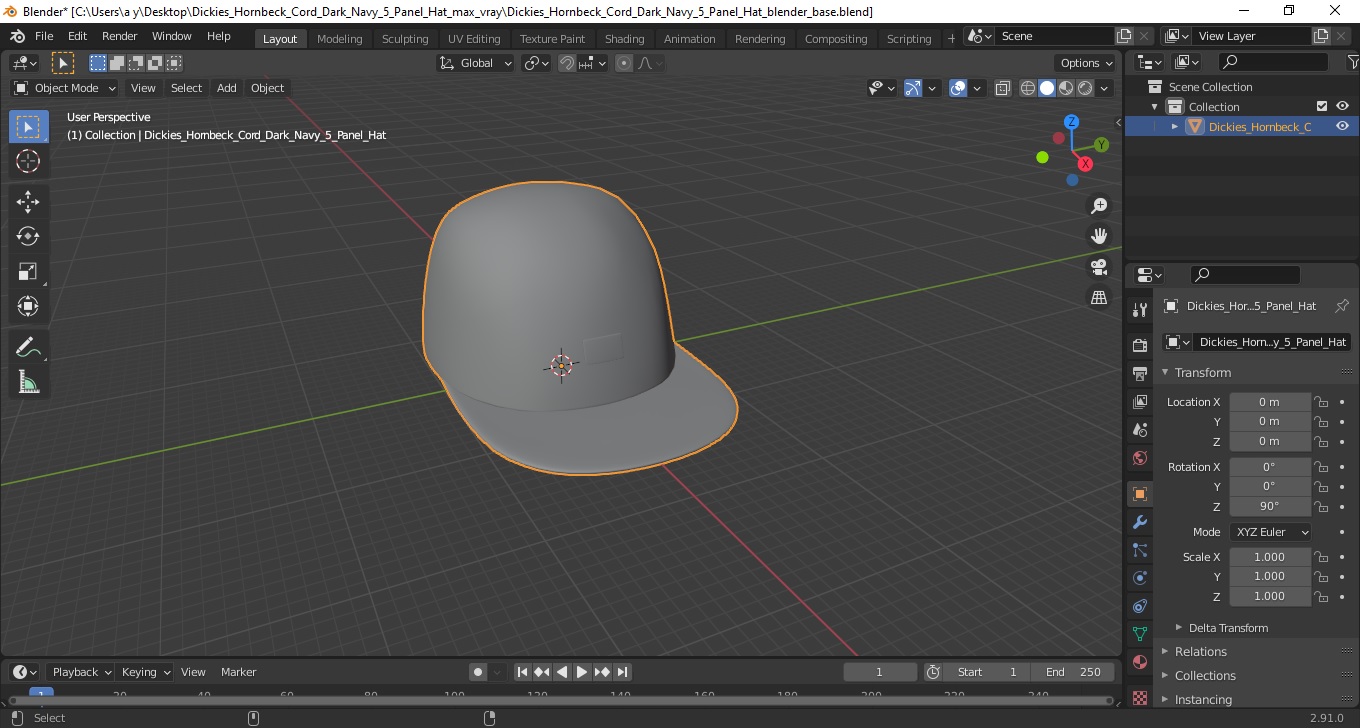This screenshot has height=728, width=1360.
Task: Open the Modifier properties wrench tab
Action: tap(1139, 522)
